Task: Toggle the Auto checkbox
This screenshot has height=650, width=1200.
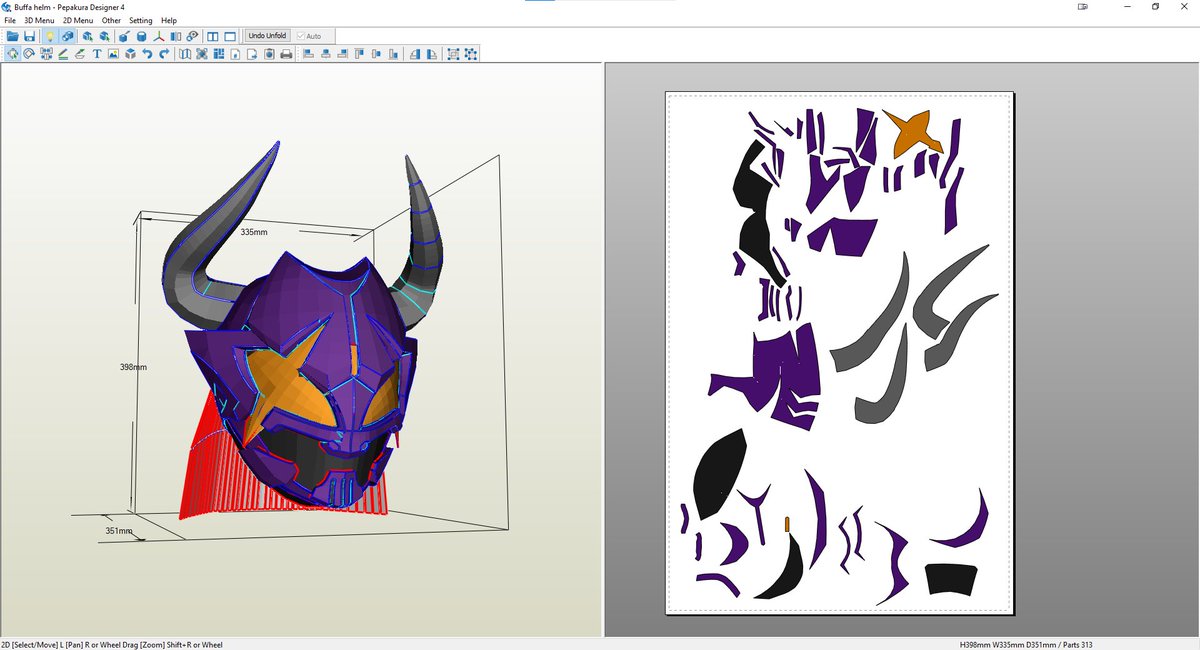Action: 309,36
